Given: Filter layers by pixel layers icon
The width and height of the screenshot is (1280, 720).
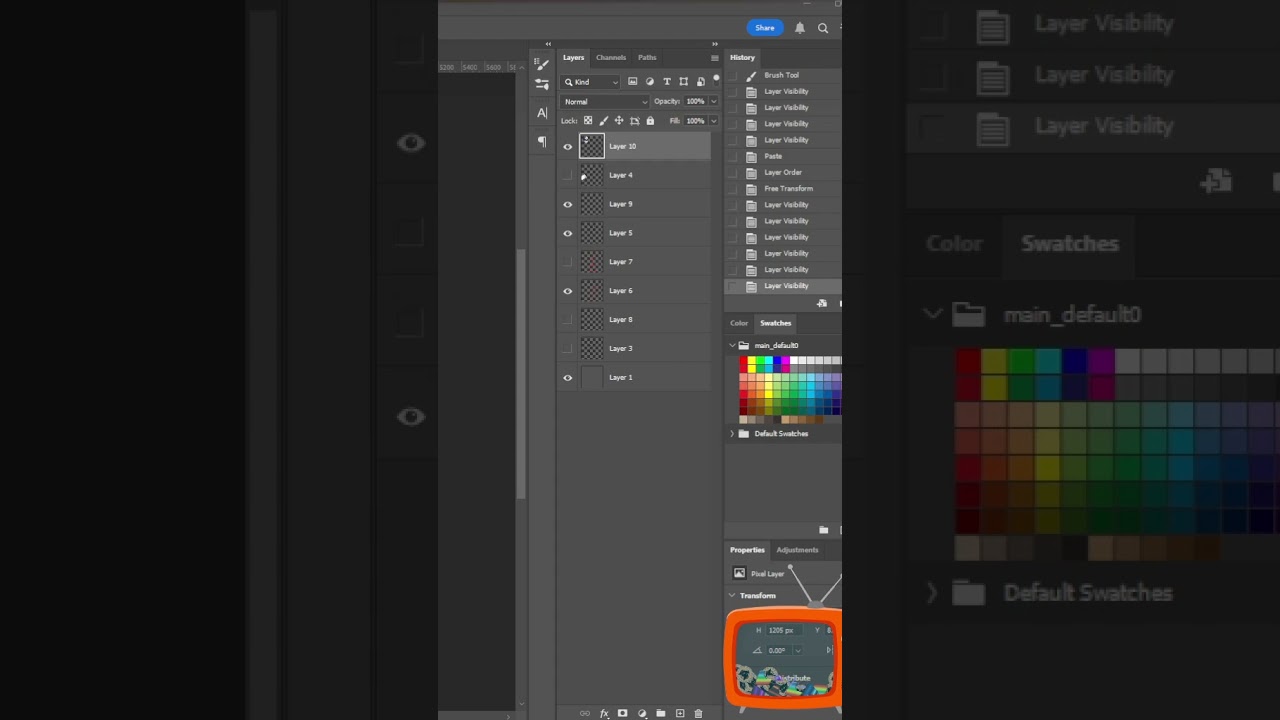Looking at the screenshot, I should (632, 82).
